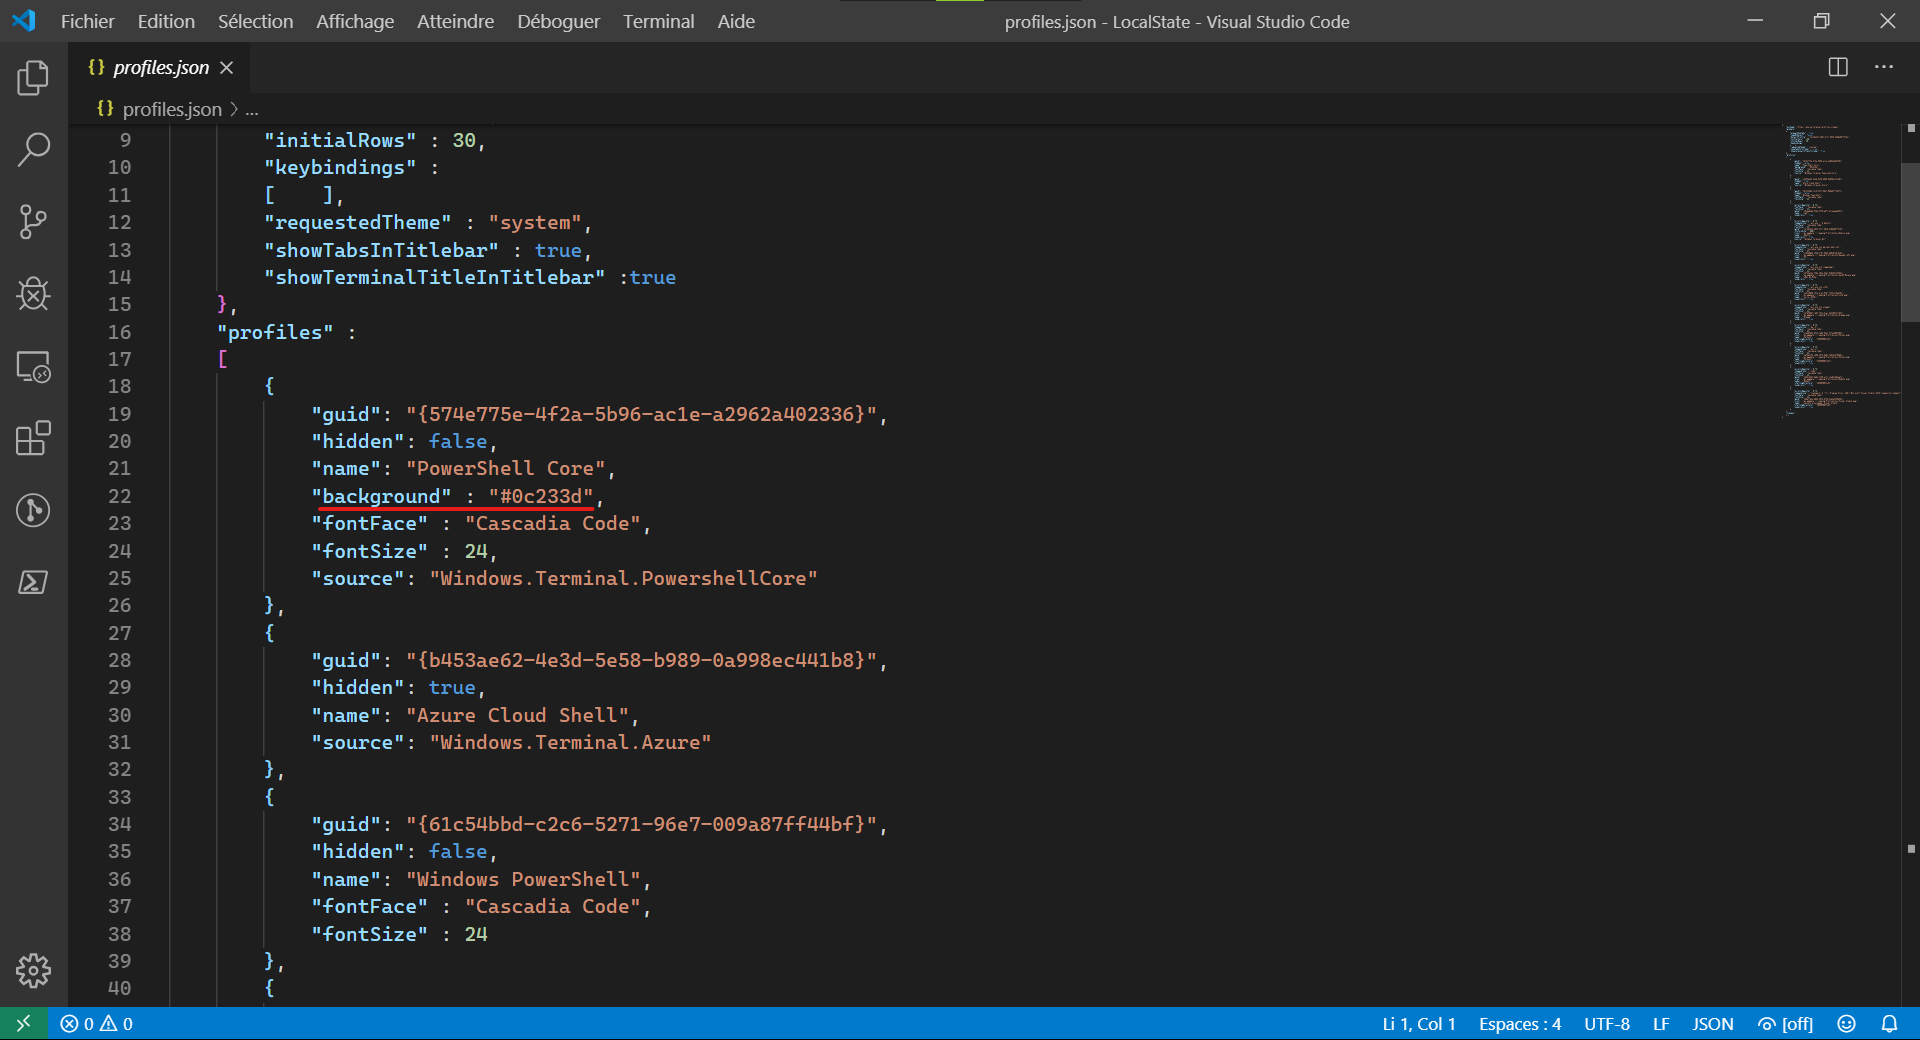Open the UTF-8 encoding selector
This screenshot has width=1920, height=1040.
pos(1606,1023)
